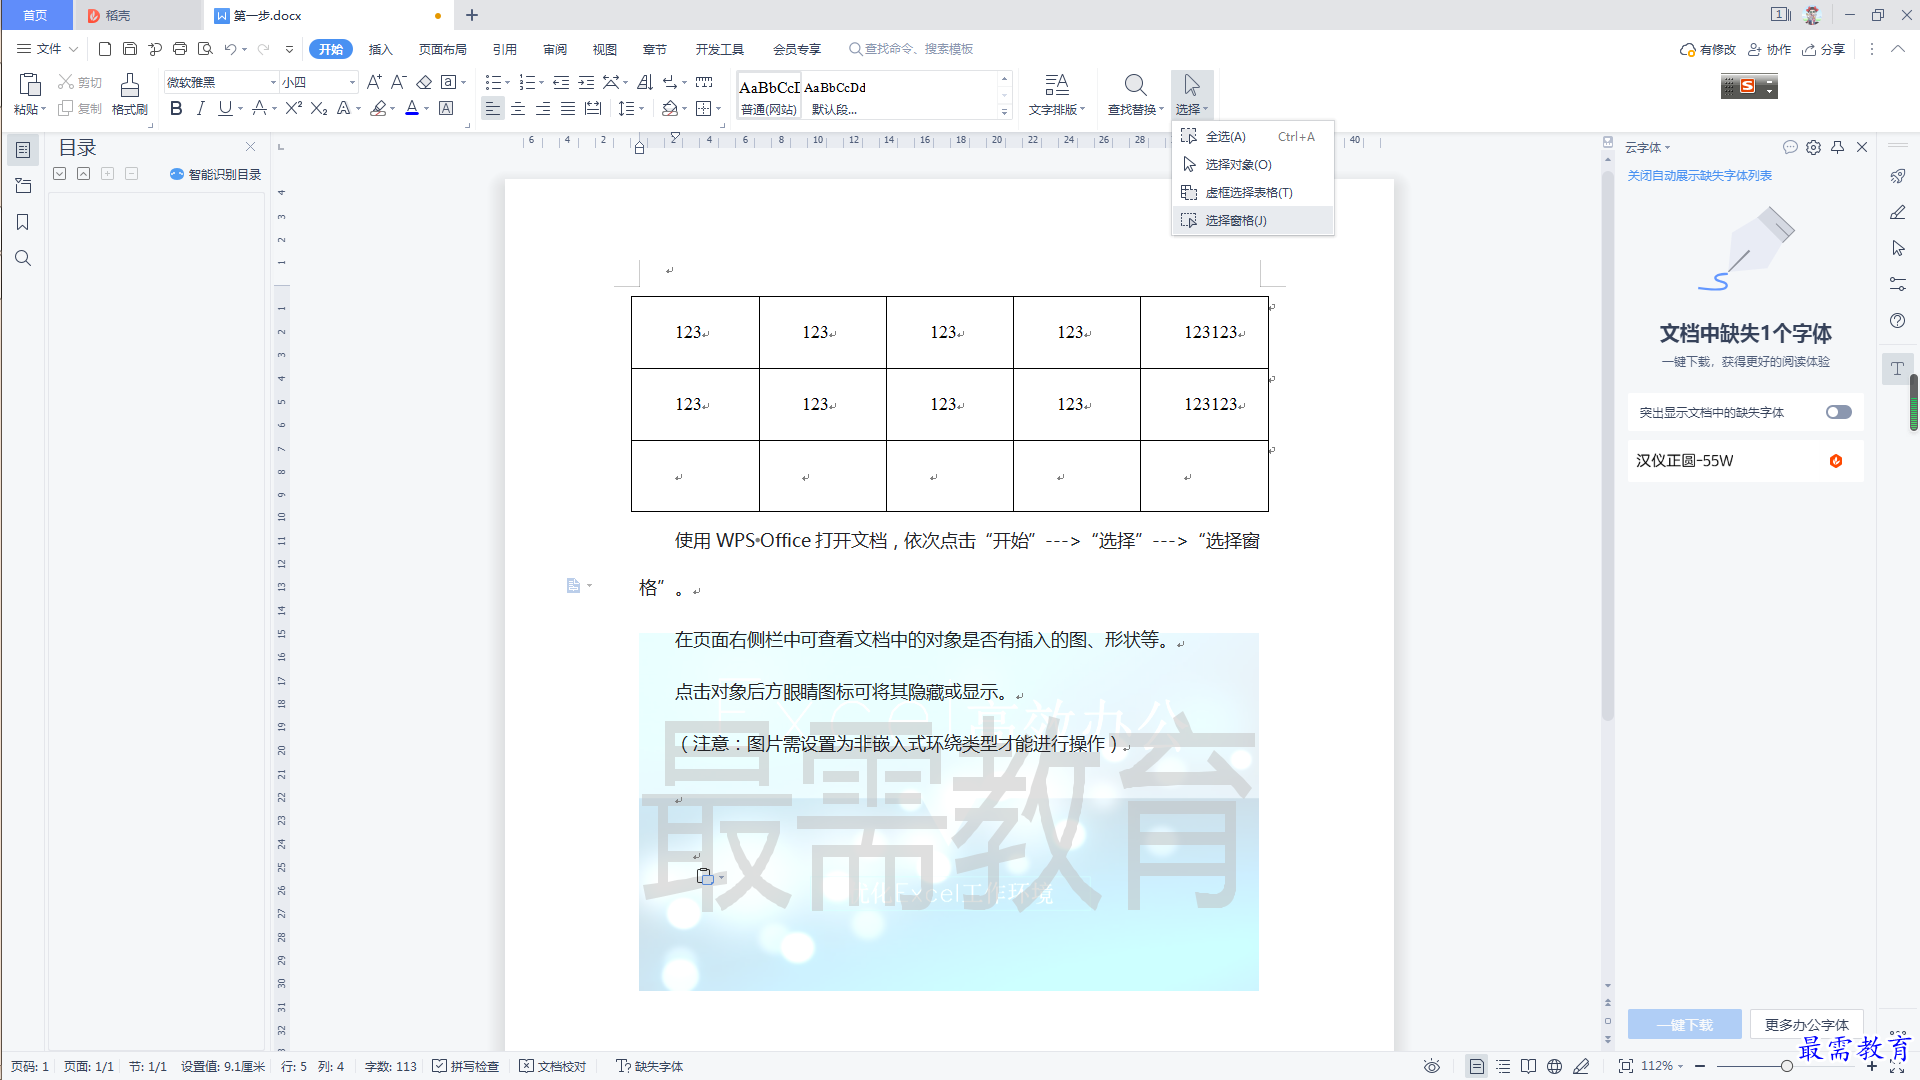This screenshot has height=1080, width=1920.
Task: Click the decrease indent icon
Action: click(561, 82)
